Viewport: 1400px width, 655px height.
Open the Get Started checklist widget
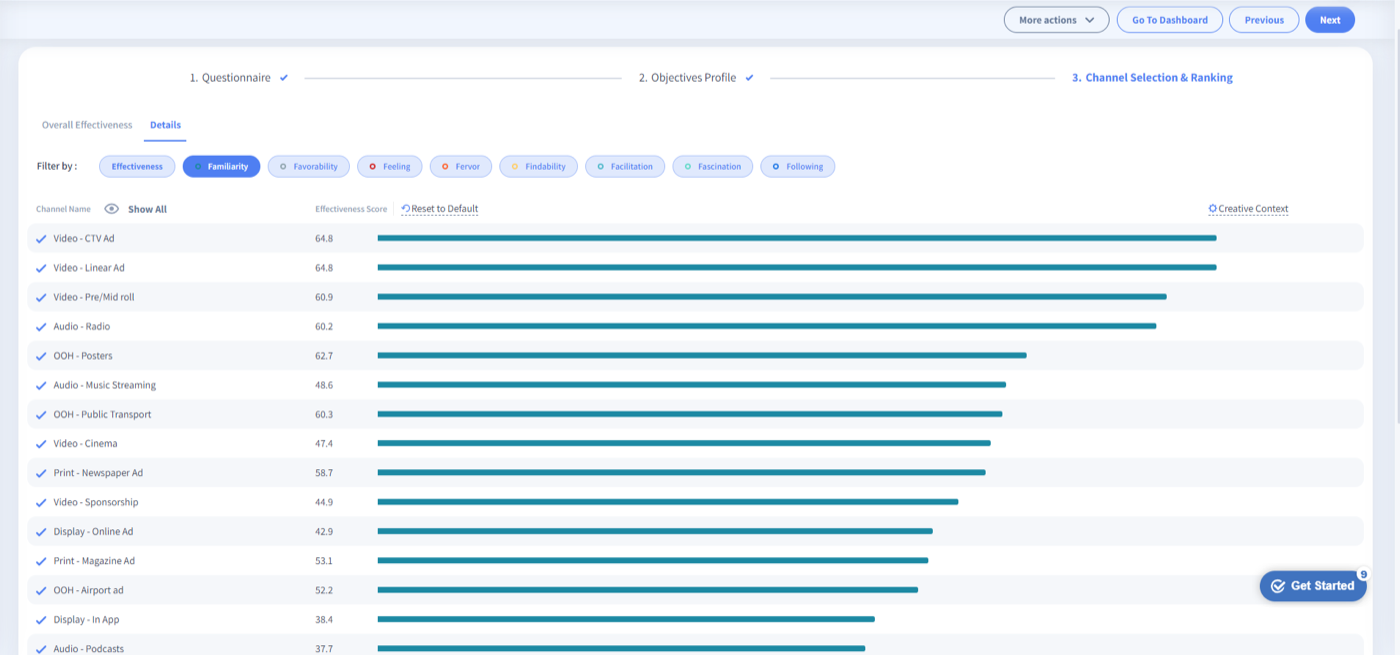point(1313,586)
